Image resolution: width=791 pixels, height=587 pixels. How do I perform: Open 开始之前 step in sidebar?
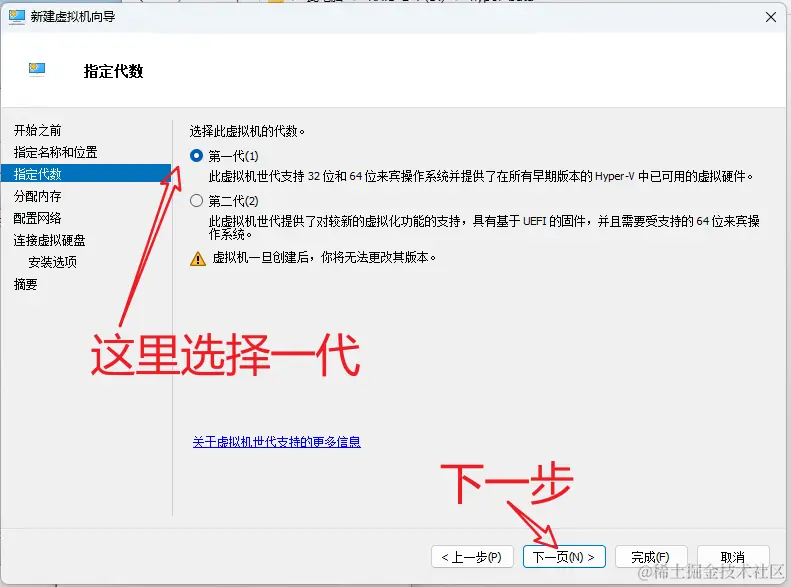point(37,131)
